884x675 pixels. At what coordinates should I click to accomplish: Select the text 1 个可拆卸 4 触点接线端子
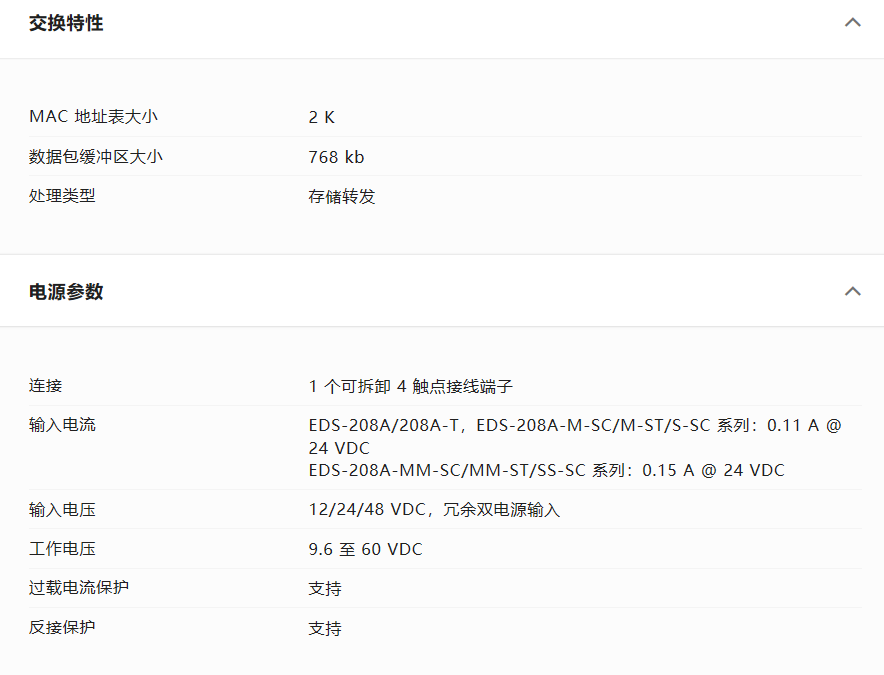tap(410, 386)
